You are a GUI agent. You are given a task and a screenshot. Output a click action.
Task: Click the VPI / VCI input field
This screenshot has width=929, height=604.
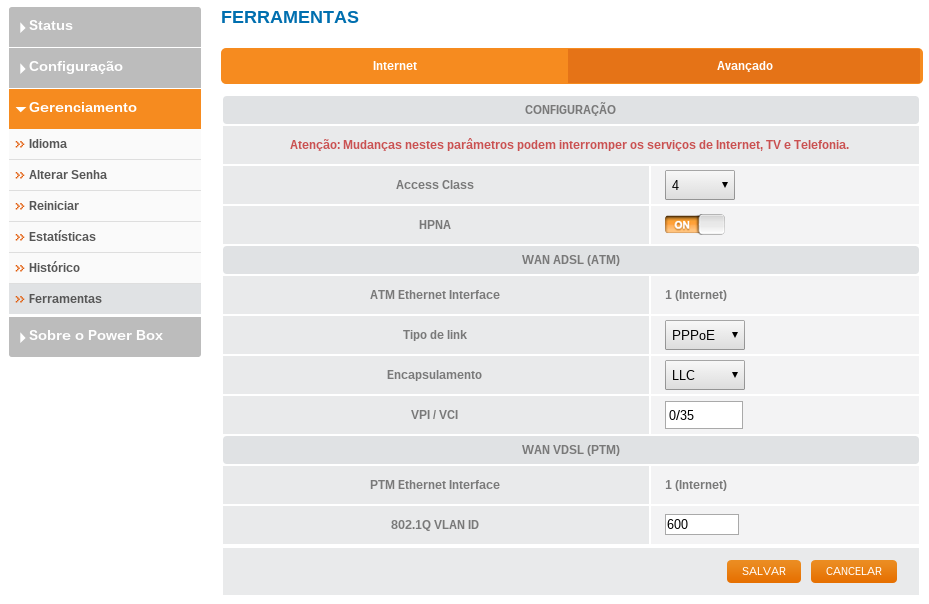point(704,415)
